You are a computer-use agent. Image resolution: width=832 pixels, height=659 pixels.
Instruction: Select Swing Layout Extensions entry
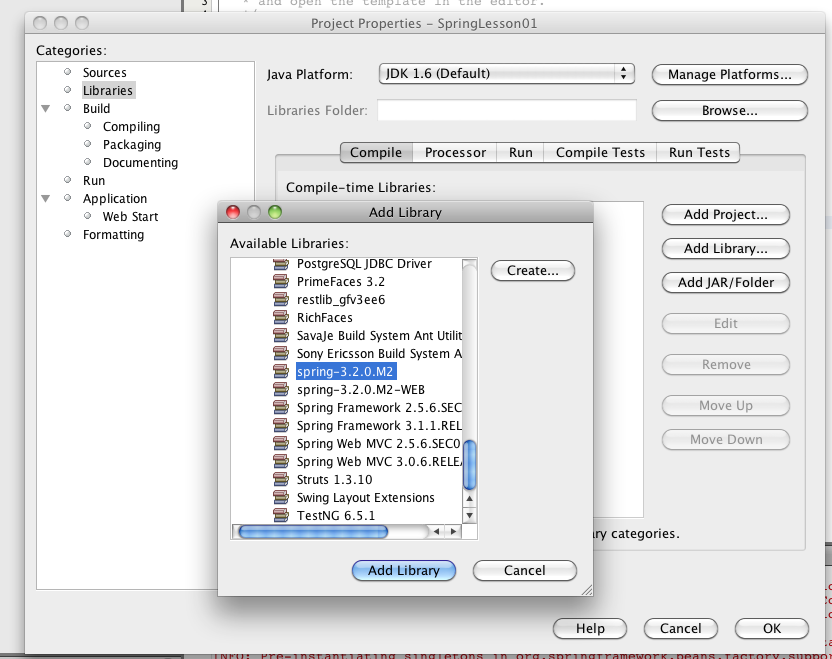pyautogui.click(x=366, y=498)
